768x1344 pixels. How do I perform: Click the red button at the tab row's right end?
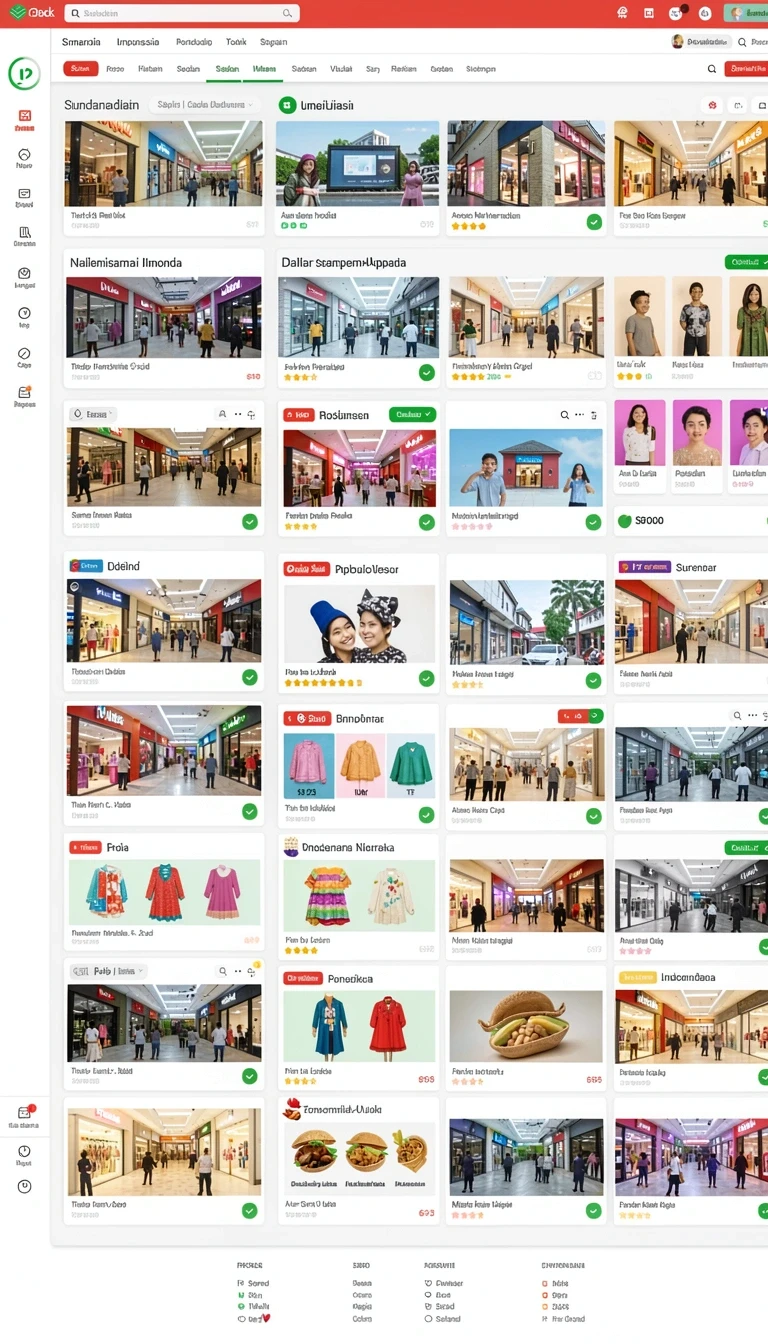pos(747,69)
